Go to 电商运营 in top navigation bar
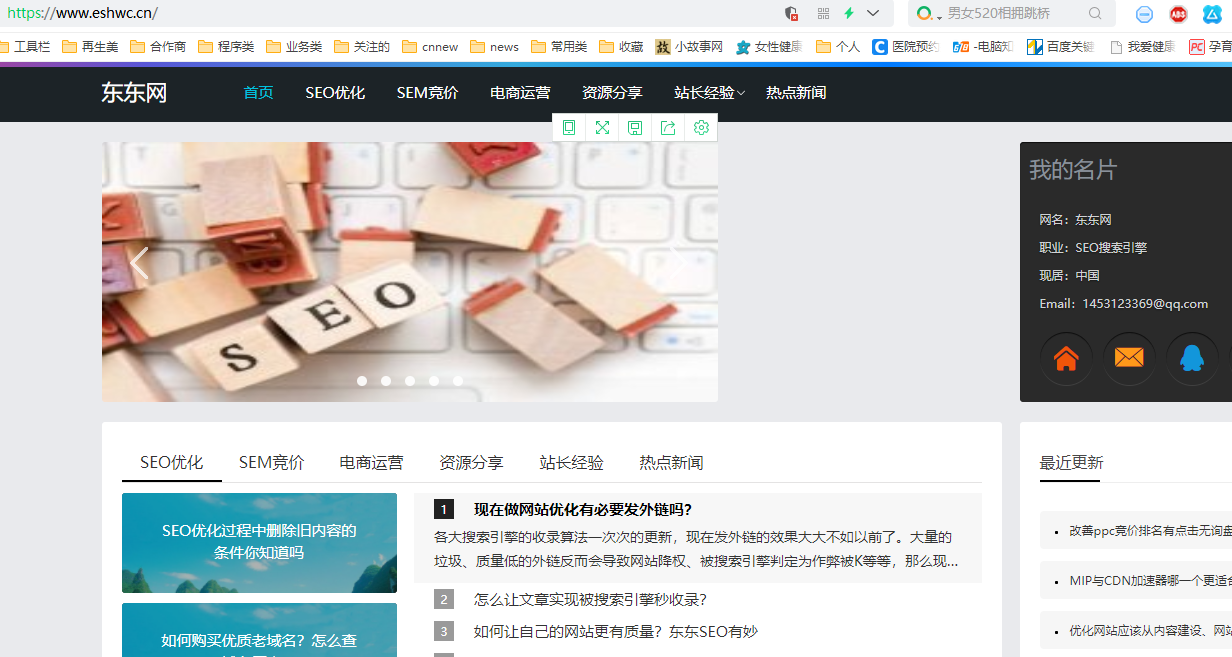Screen dimensions: 1232x657 (x=520, y=93)
